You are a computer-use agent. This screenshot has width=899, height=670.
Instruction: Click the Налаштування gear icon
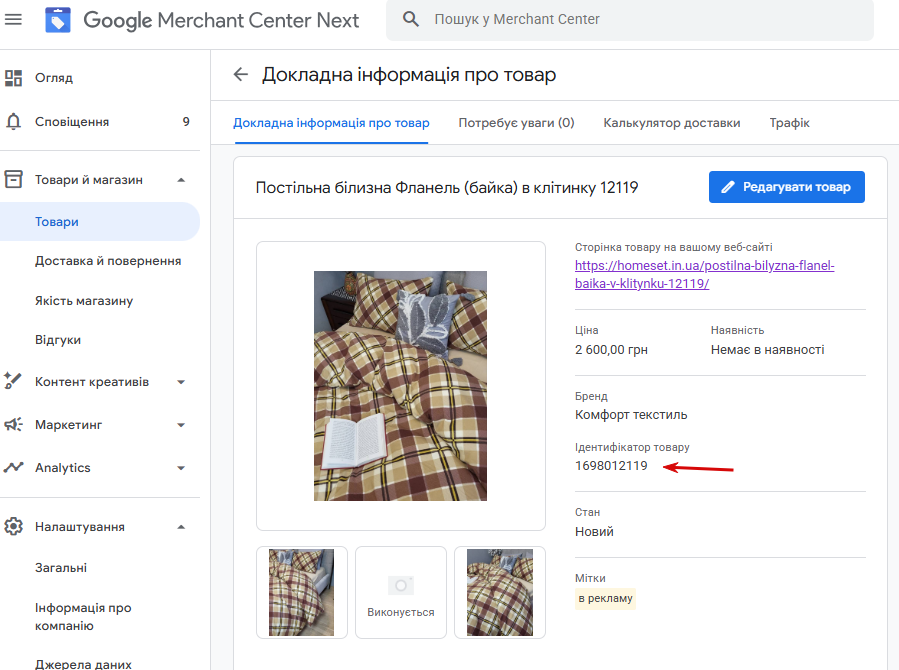point(14,527)
